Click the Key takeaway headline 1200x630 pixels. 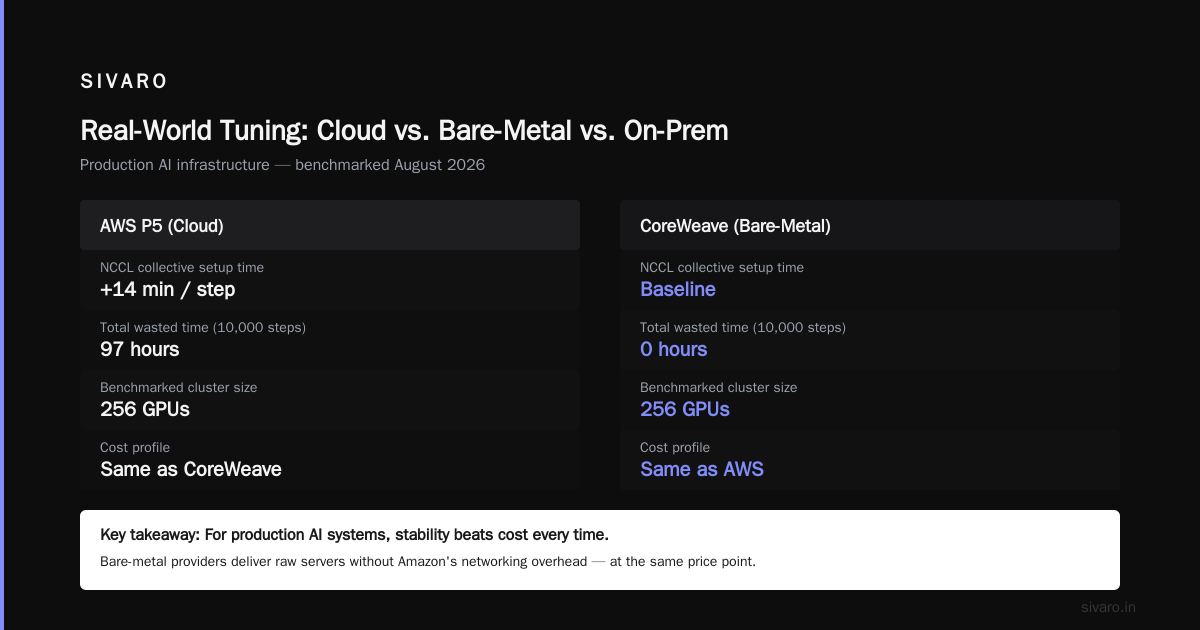click(x=355, y=534)
